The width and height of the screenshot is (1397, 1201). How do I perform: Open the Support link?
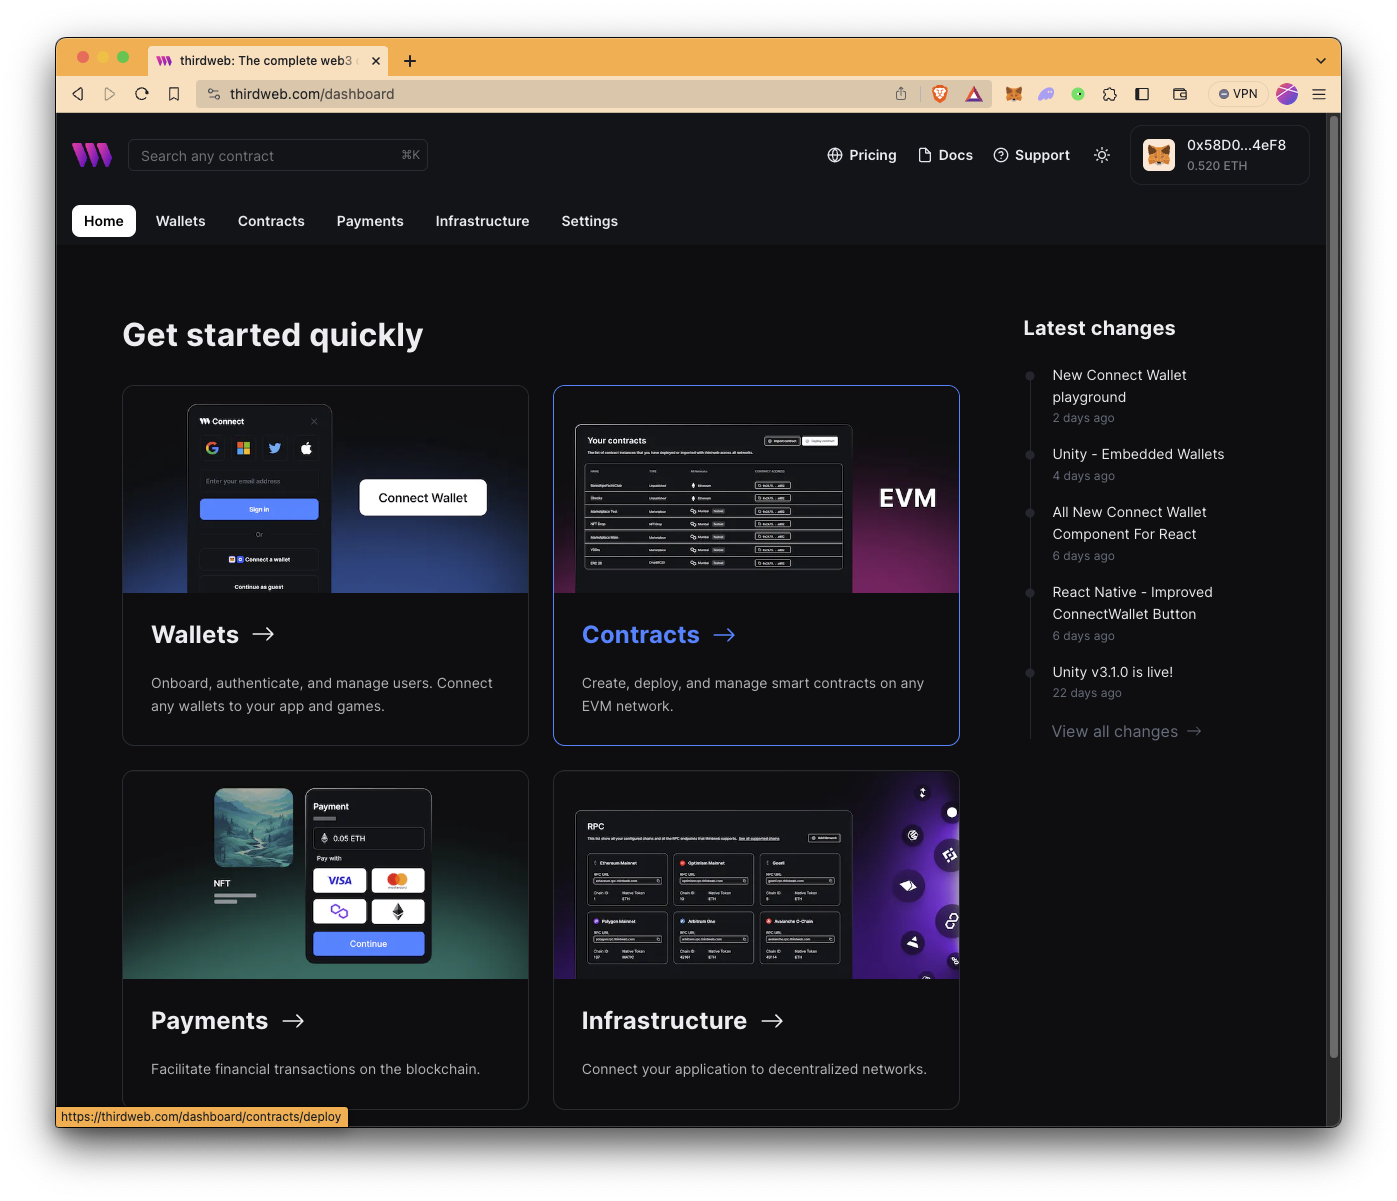click(1031, 155)
